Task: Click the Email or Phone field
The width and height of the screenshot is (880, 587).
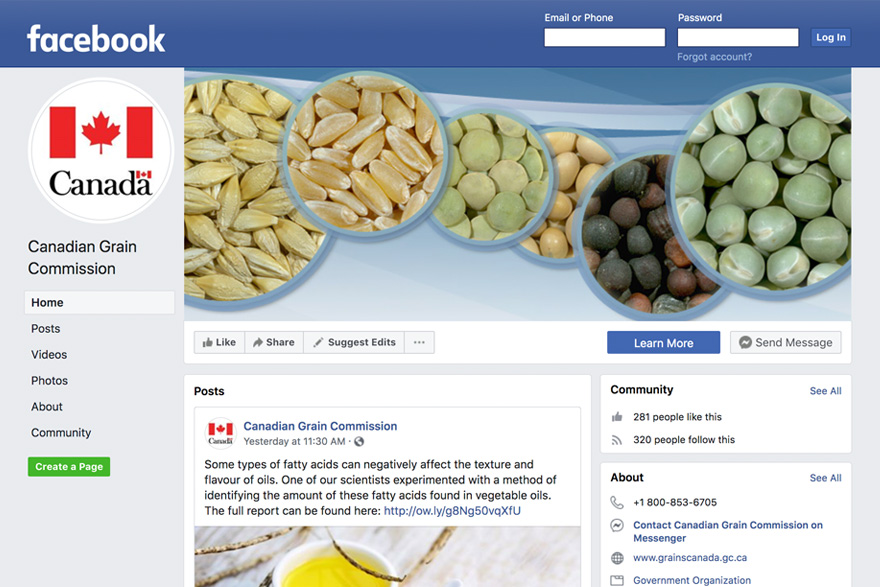Action: pyautogui.click(x=604, y=38)
